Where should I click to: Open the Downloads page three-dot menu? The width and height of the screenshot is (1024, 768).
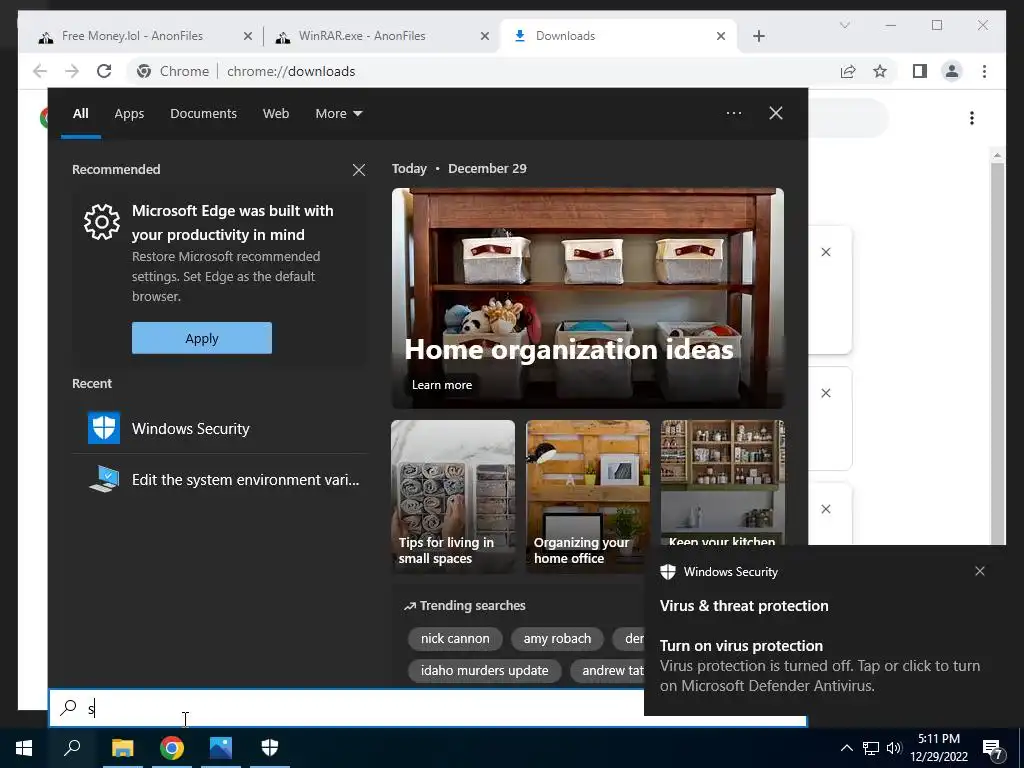972,118
